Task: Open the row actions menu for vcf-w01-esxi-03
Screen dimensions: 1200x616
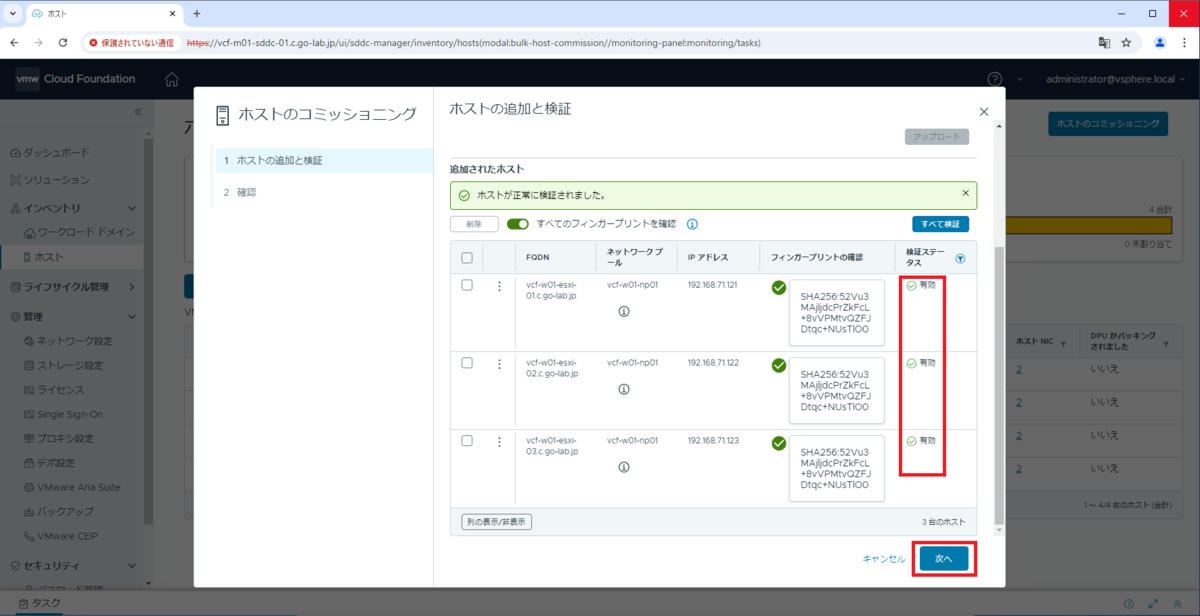Action: (499, 441)
